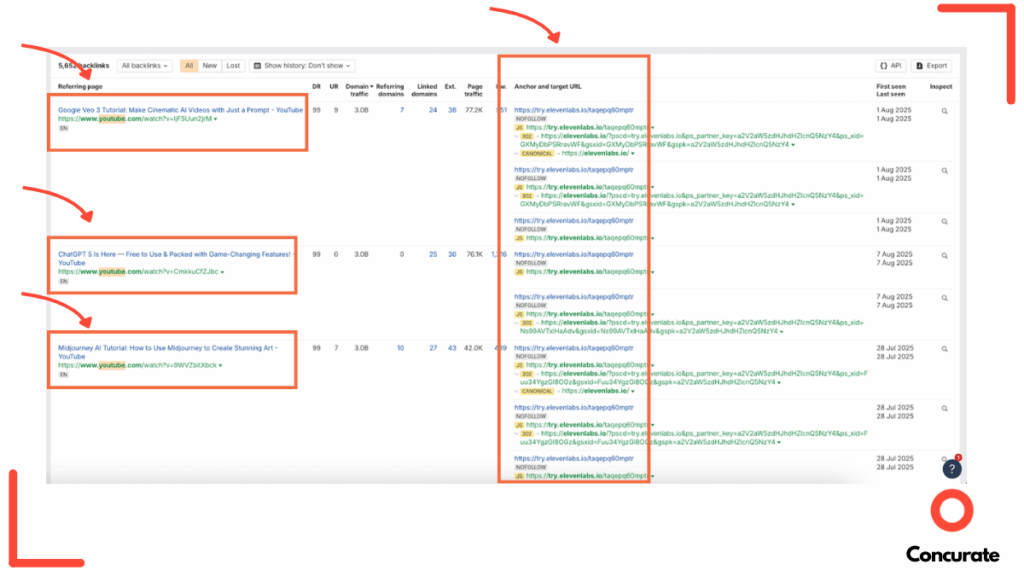
Task: Sort by the DR column header
Action: pyautogui.click(x=316, y=86)
